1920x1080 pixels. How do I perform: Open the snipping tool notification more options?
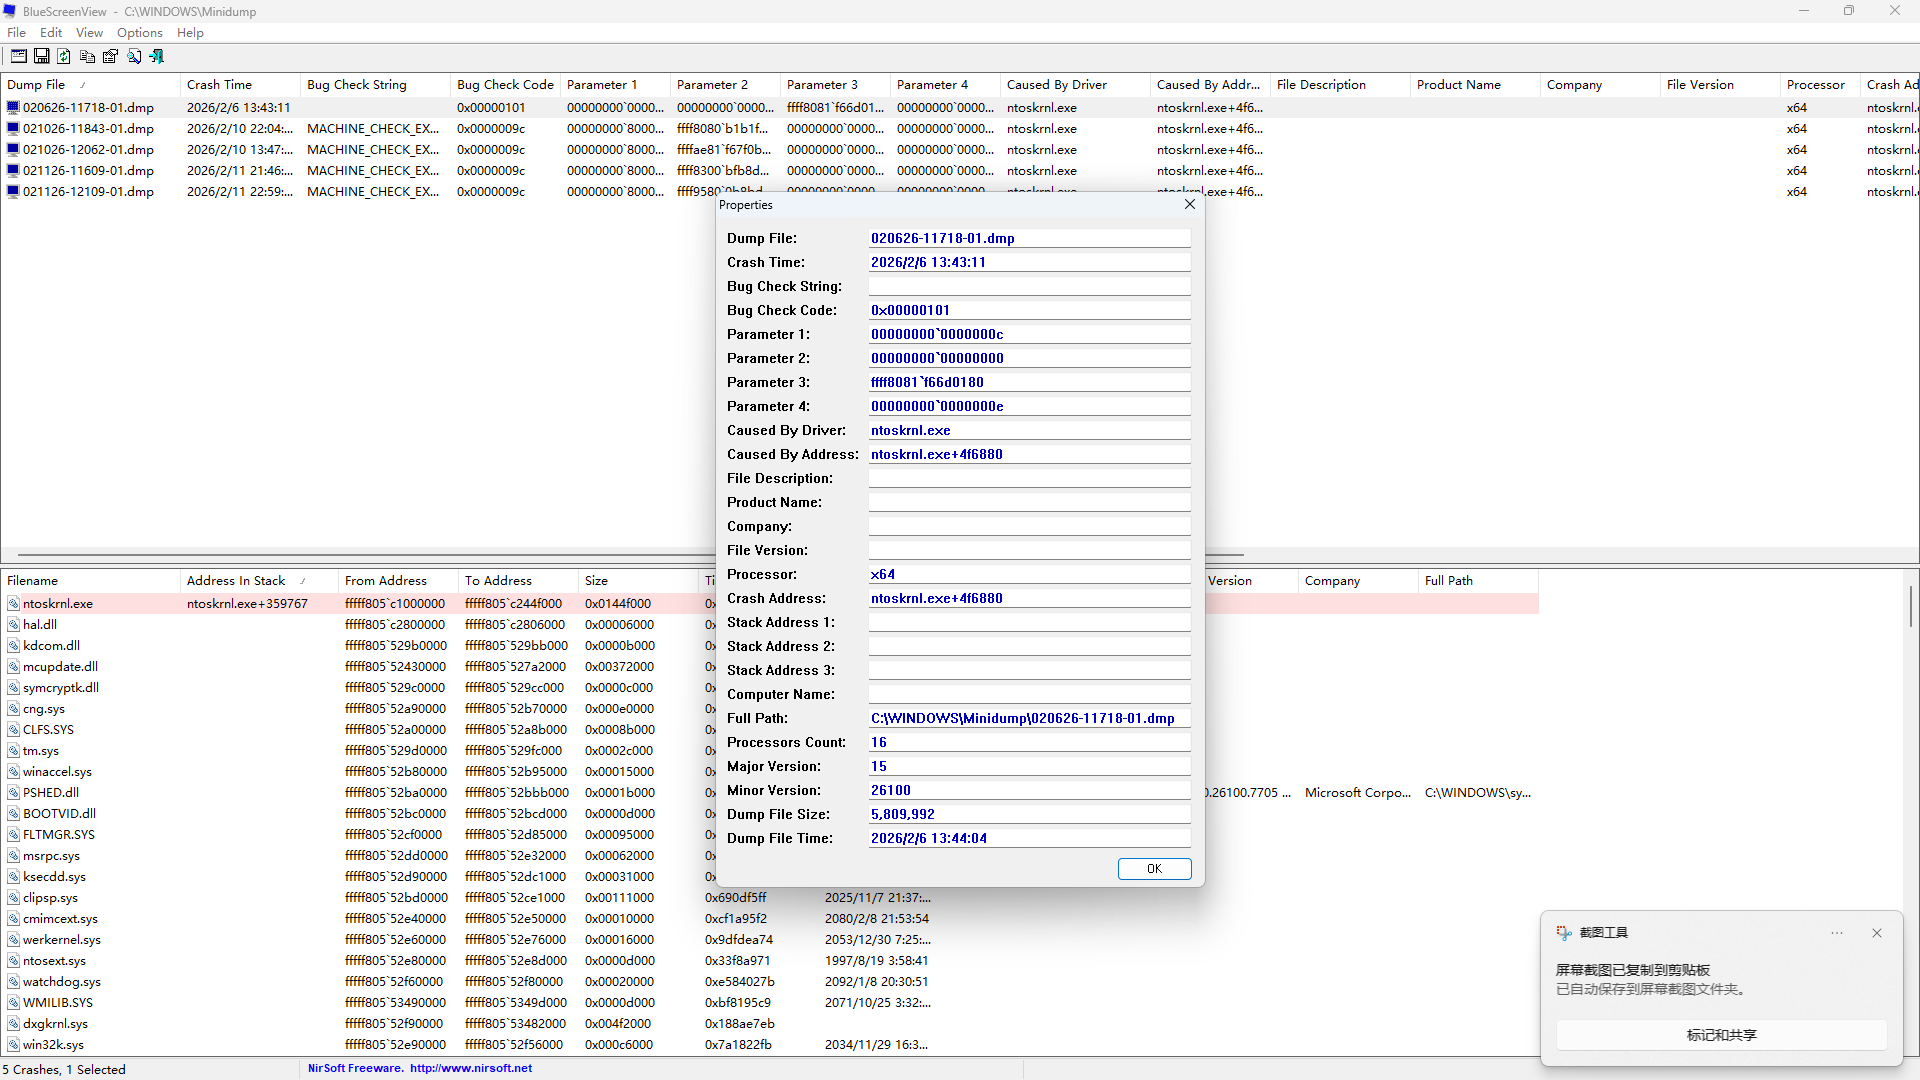point(1836,933)
